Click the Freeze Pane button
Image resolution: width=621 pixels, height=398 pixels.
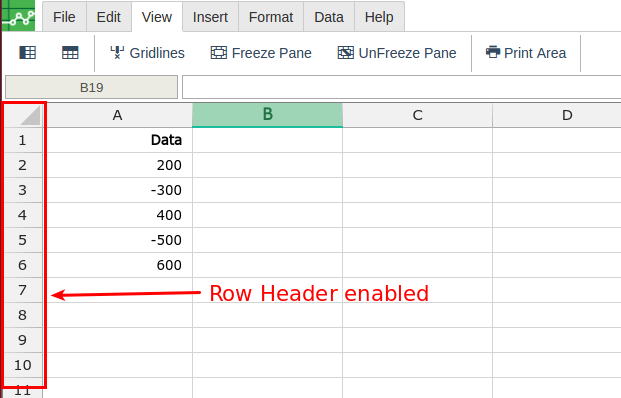pos(261,53)
